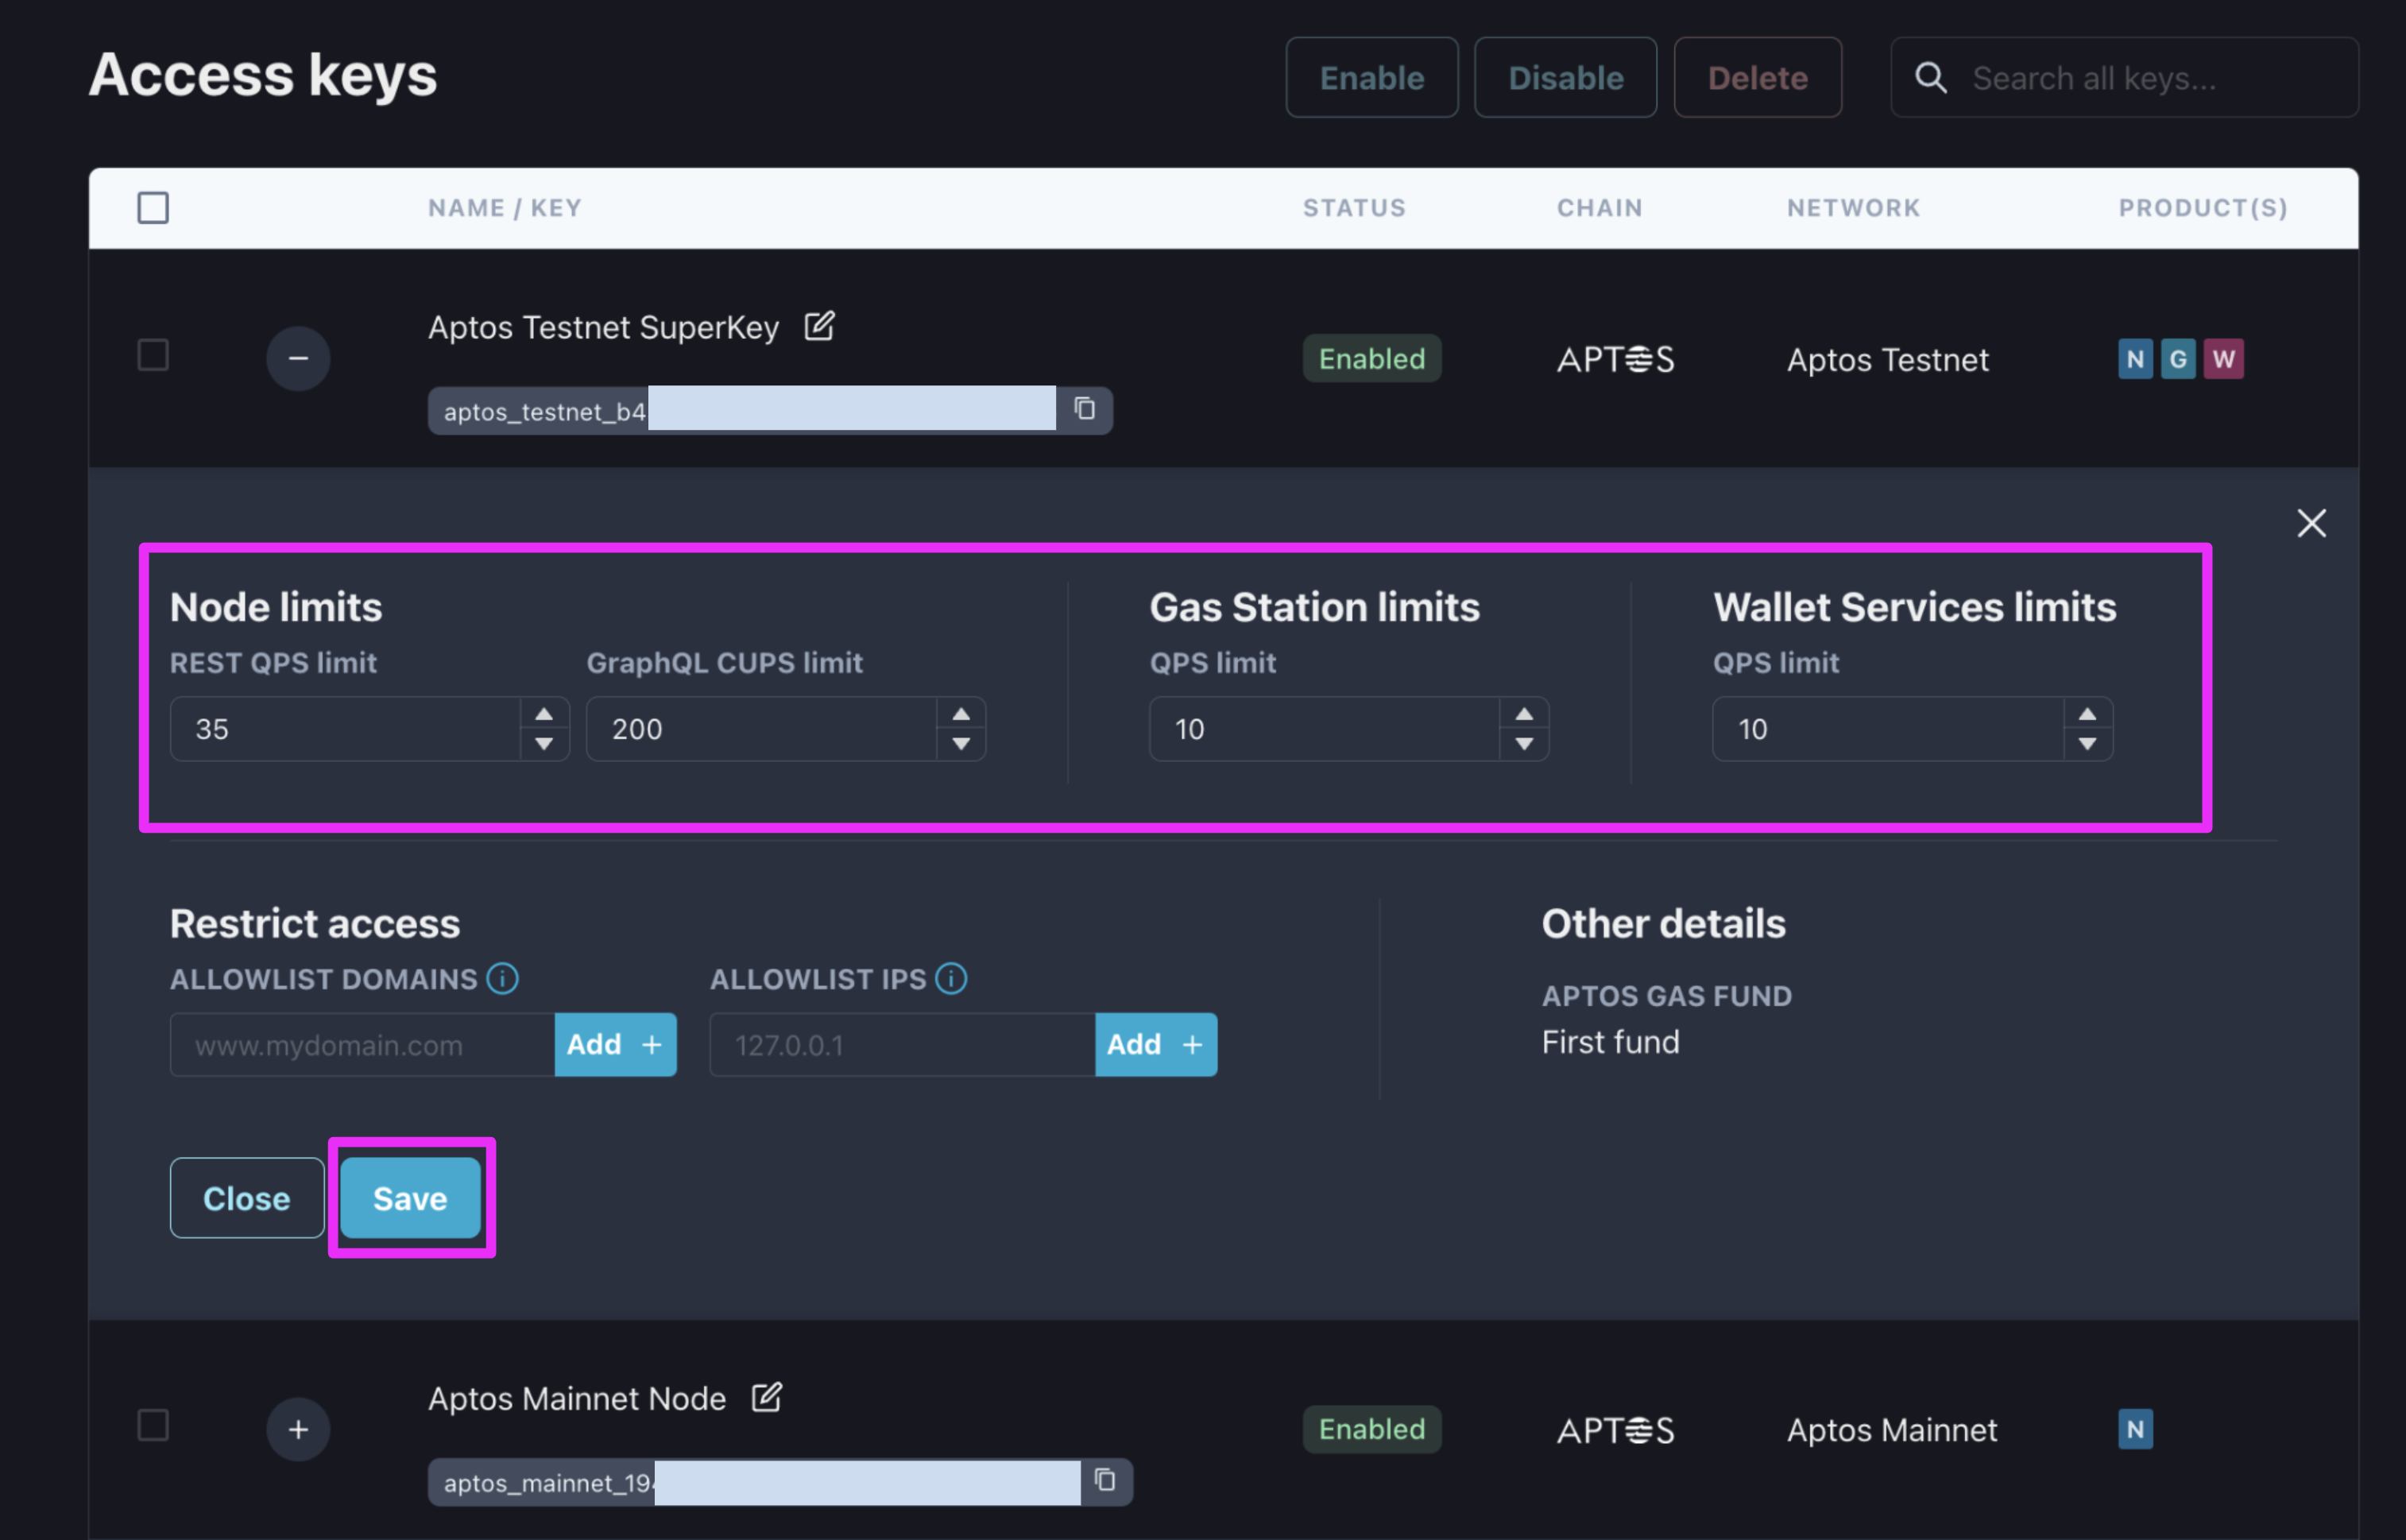Increase the REST QPS limit
2406x1540 pixels.
click(544, 714)
